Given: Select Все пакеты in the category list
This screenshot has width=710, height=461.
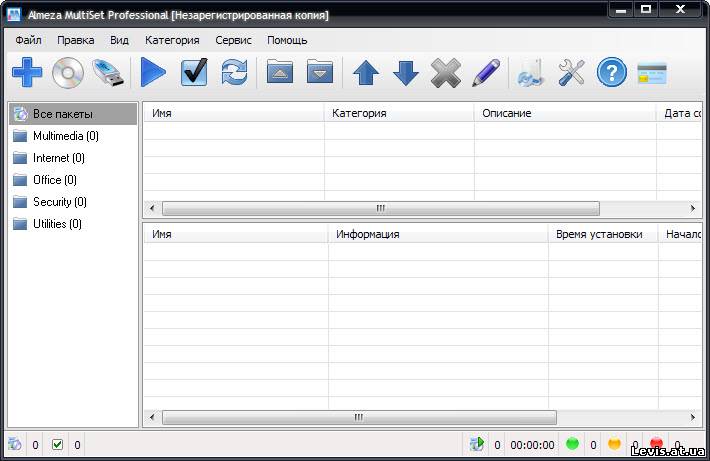Looking at the screenshot, I should (73, 114).
